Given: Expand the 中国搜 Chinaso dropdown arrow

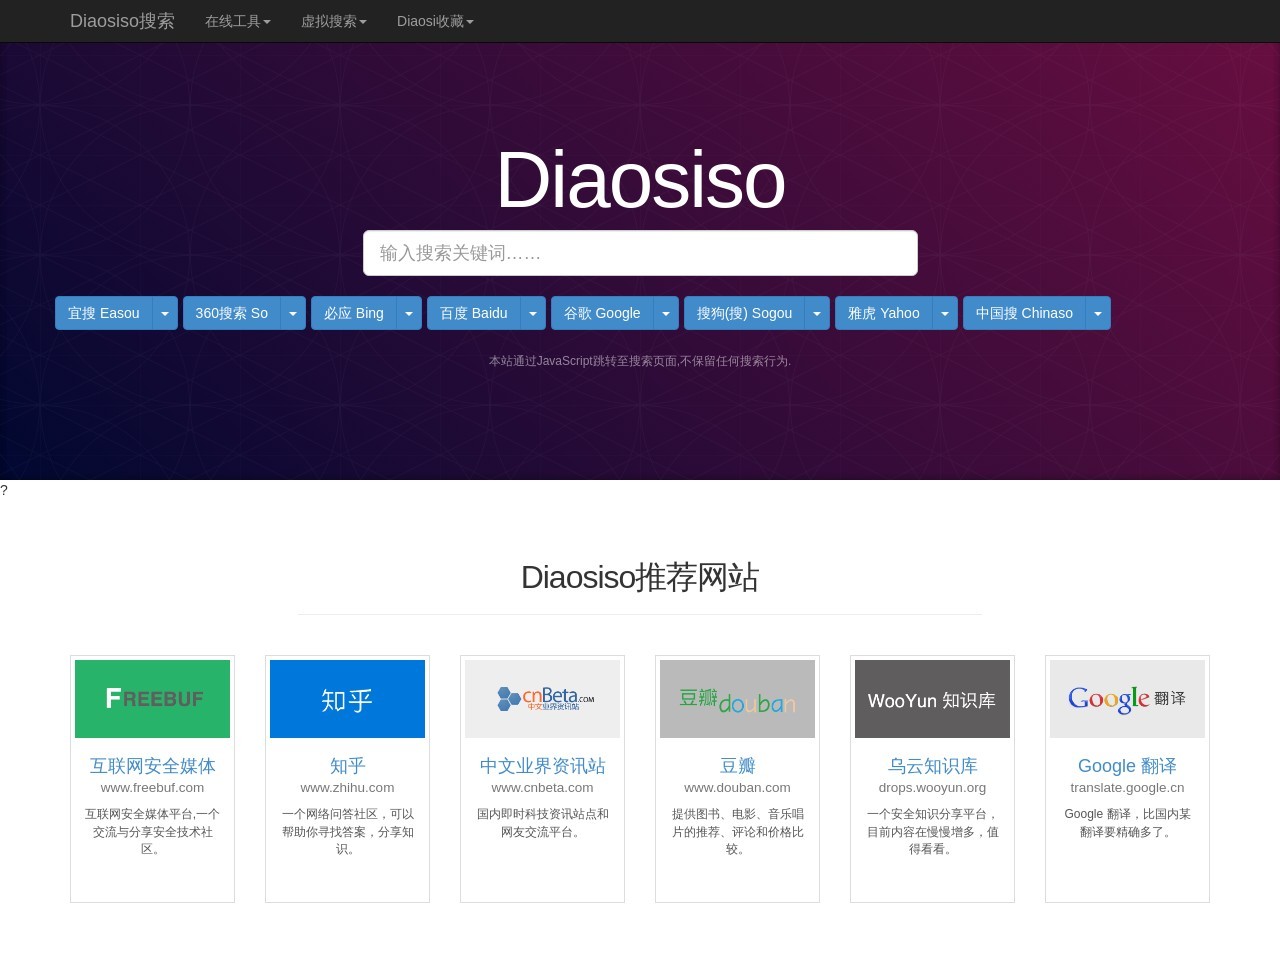Looking at the screenshot, I should (1098, 313).
